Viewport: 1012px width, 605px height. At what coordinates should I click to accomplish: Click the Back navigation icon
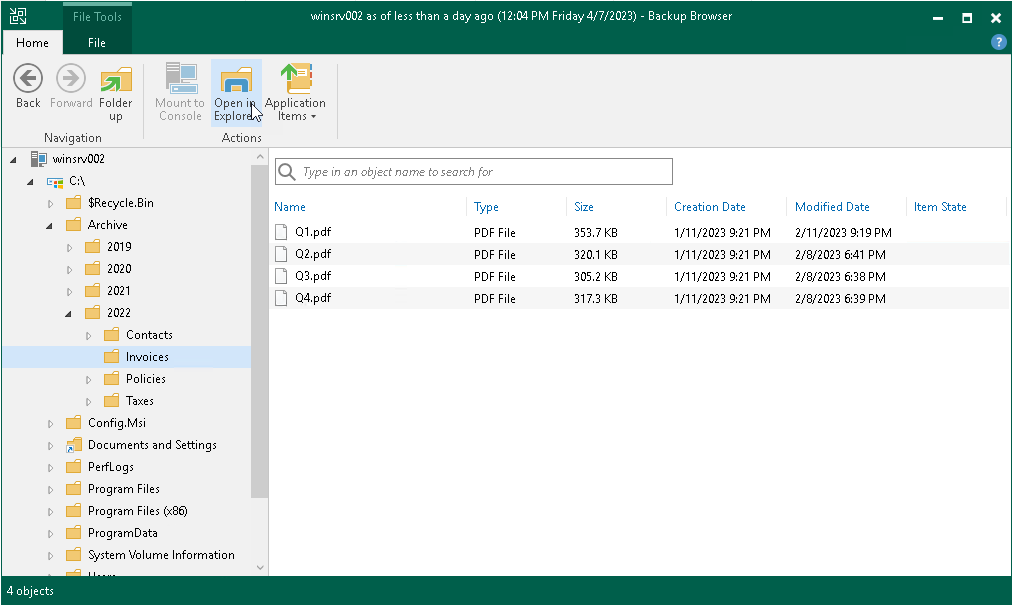[x=27, y=78]
